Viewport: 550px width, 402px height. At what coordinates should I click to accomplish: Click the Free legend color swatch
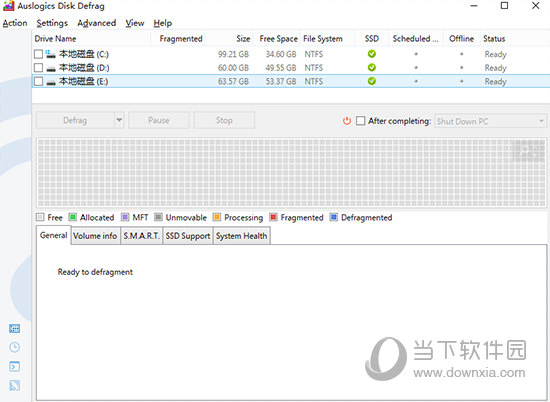coord(40,217)
